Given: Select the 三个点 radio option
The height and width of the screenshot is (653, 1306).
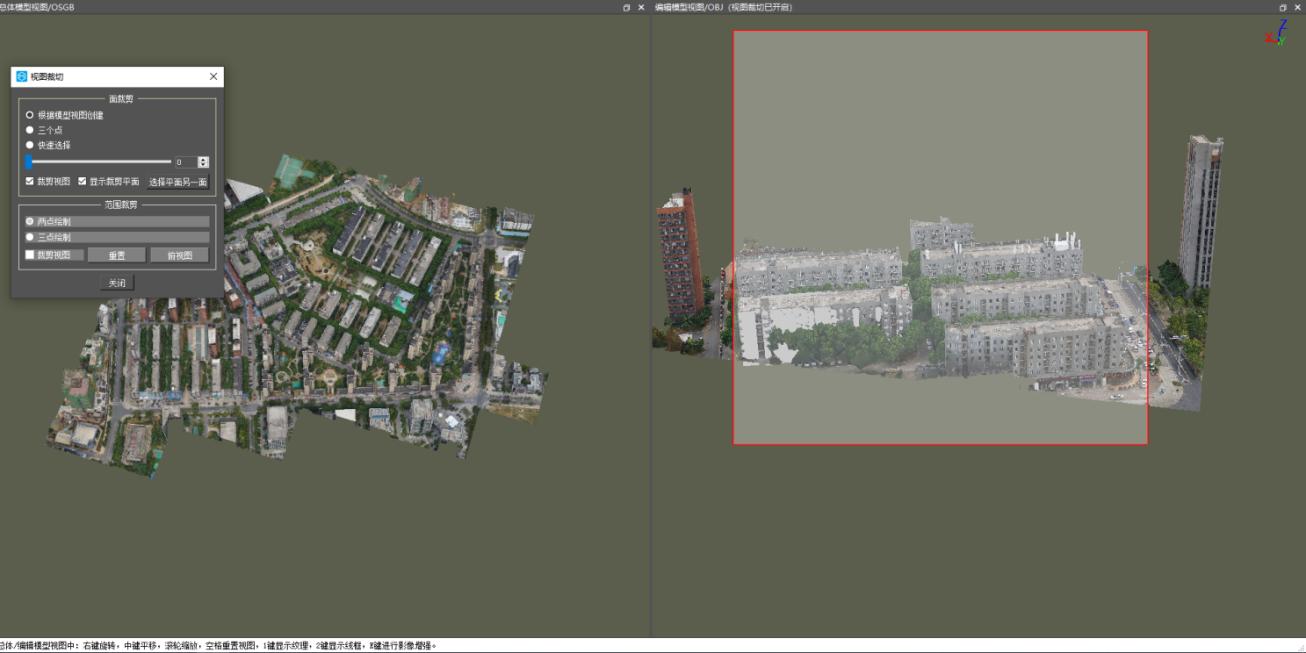Looking at the screenshot, I should click(x=30, y=130).
